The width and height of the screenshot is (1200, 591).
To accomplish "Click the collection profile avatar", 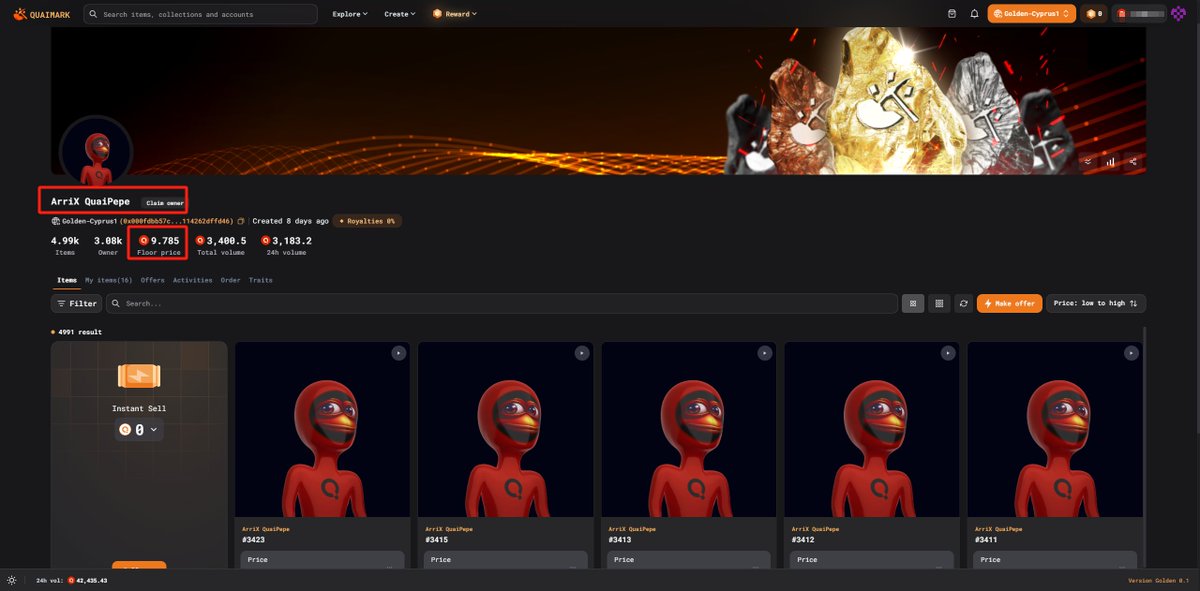I will click(x=97, y=151).
